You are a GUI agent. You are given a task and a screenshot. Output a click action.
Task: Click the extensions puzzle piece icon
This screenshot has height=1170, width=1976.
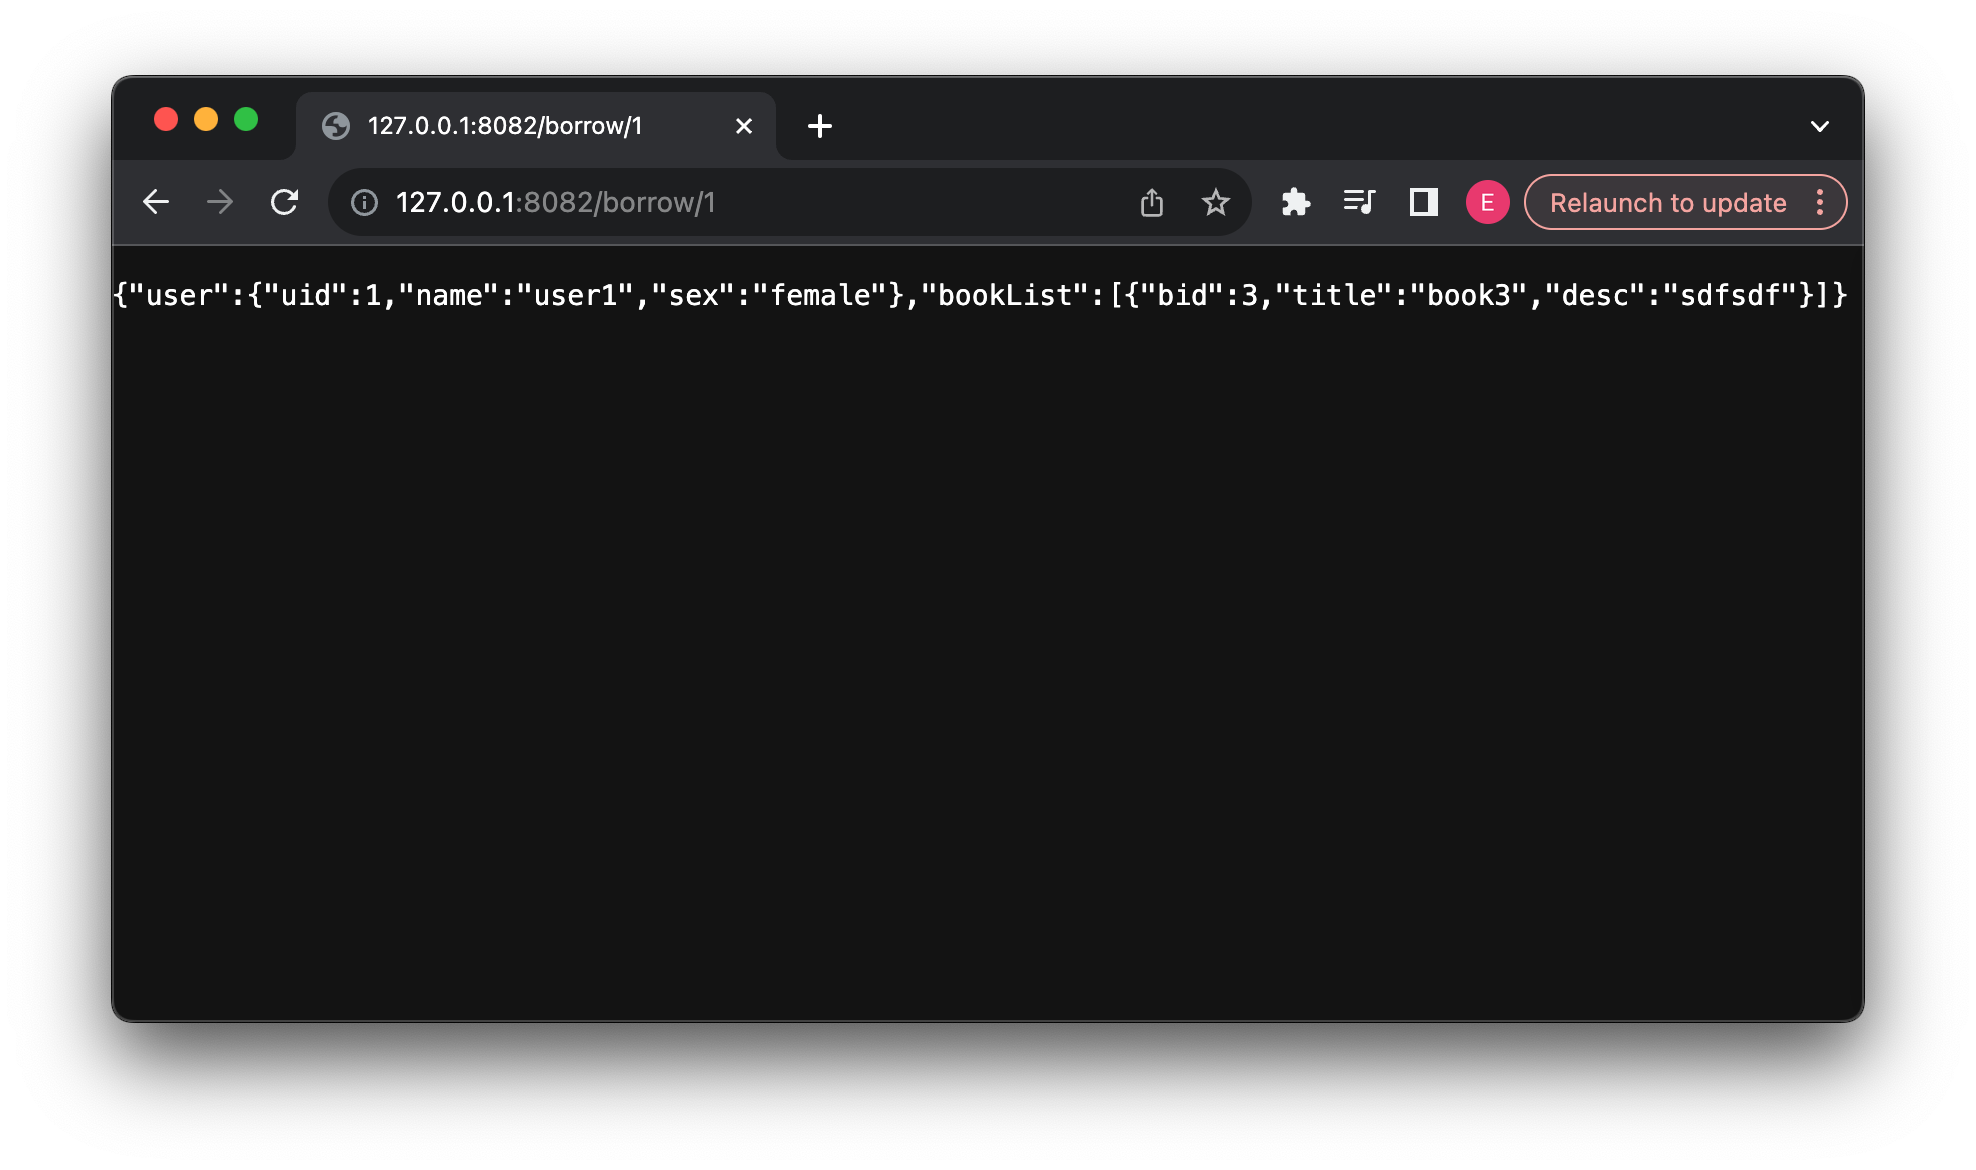pos(1296,201)
